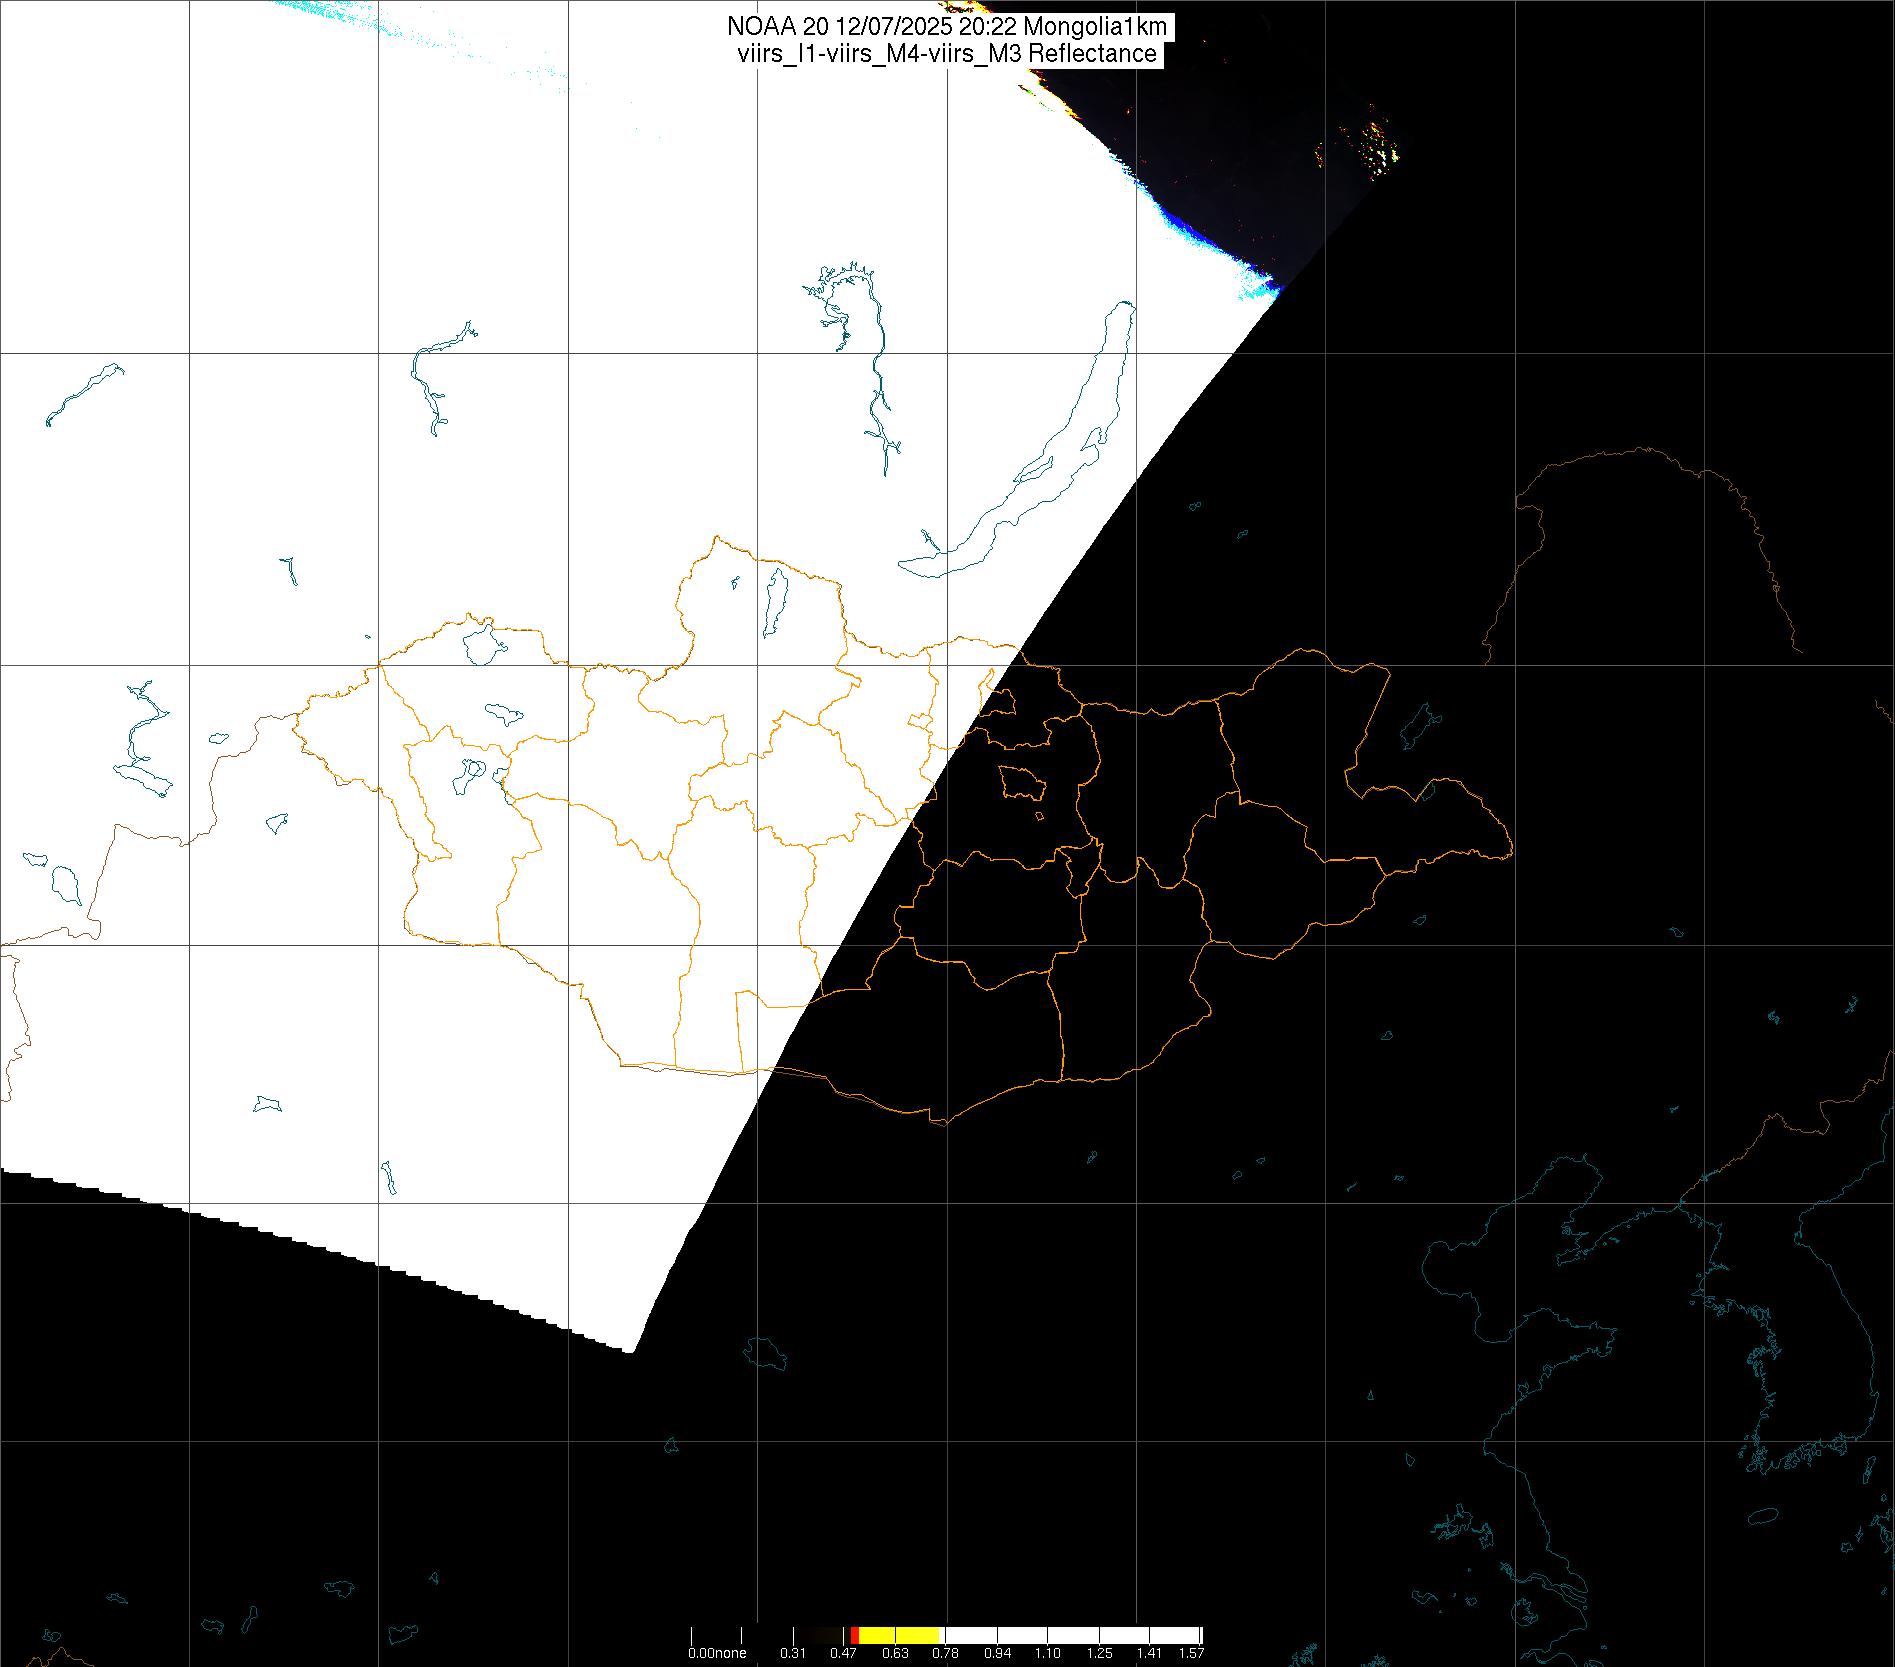This screenshot has width=1895, height=1667.
Task: Click the 0.78 tick label on the colorbar
Action: coord(945,1653)
